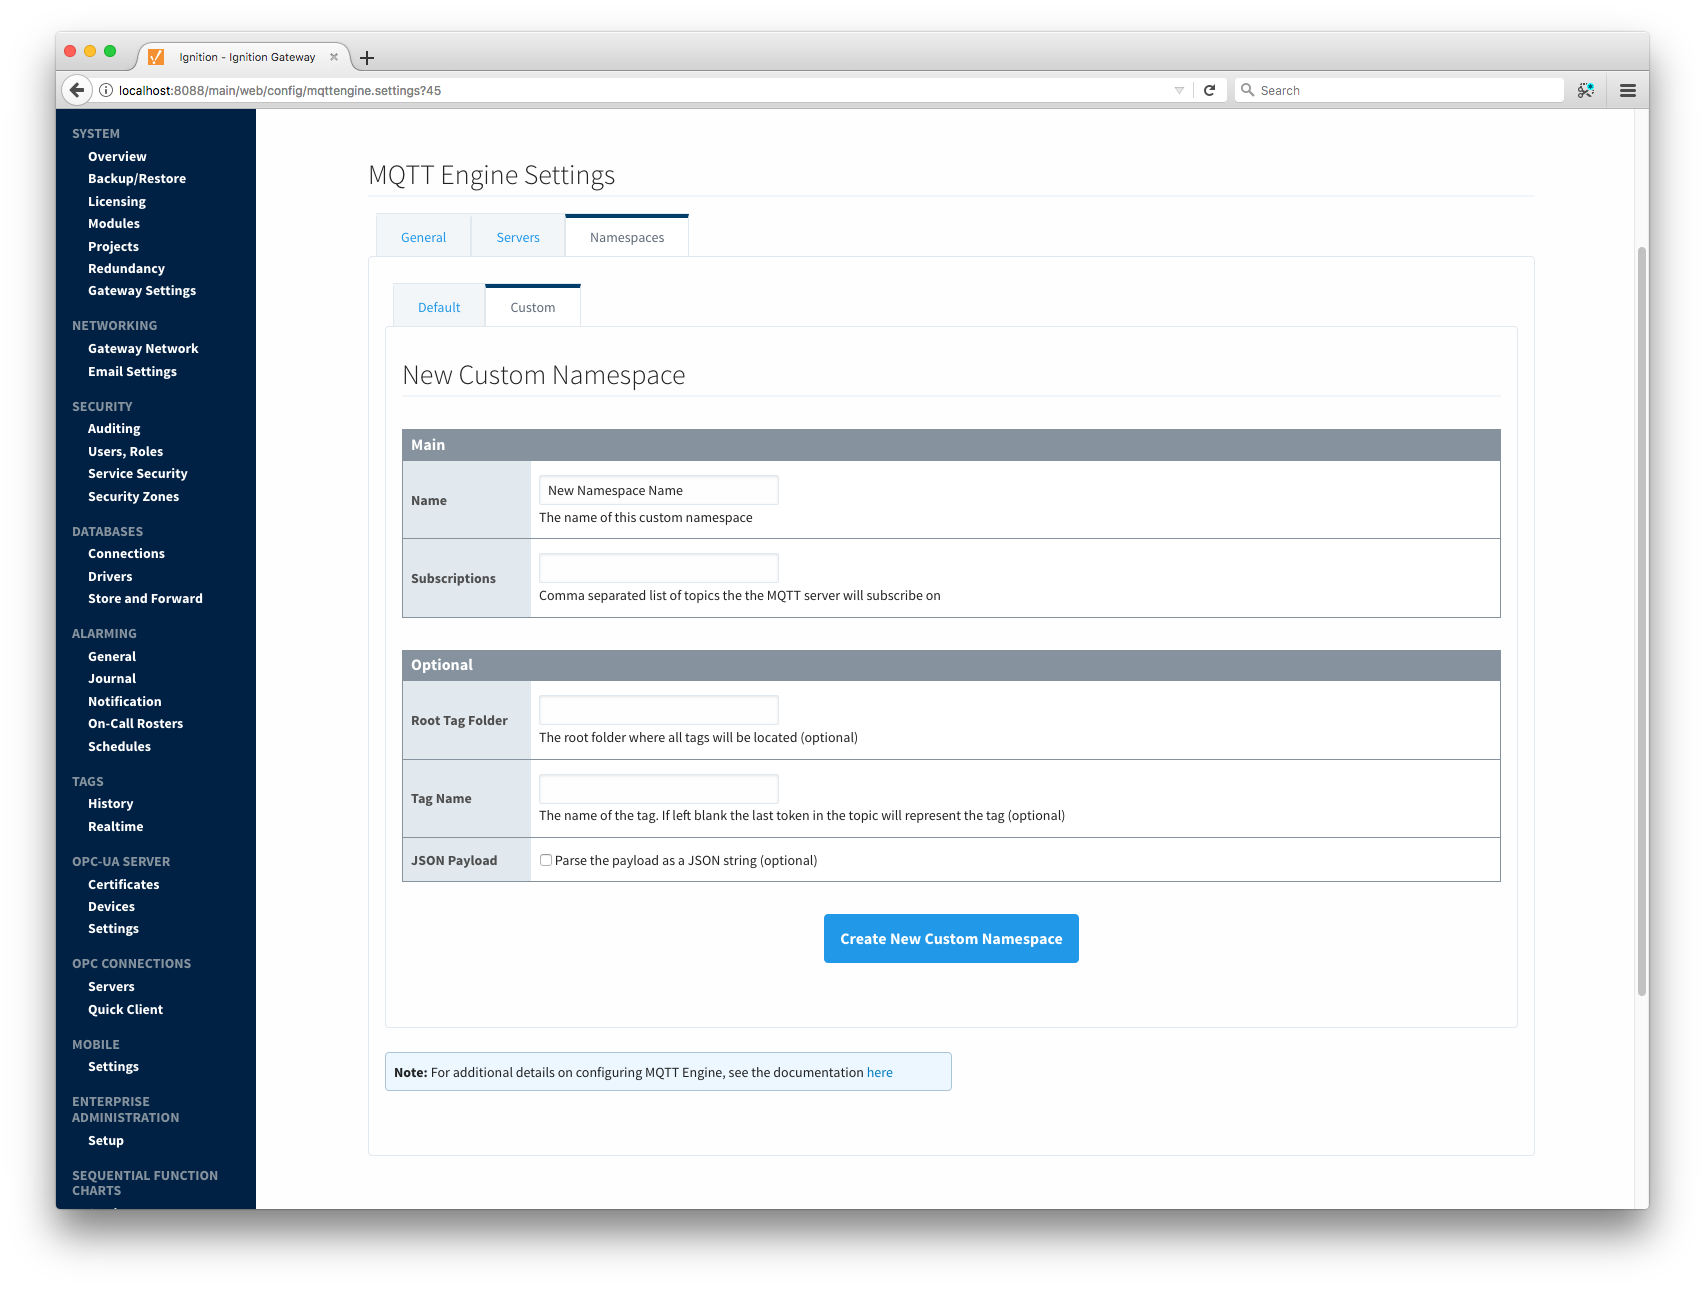1705x1289 pixels.
Task: Click the browser back arrow button
Action: click(x=77, y=90)
